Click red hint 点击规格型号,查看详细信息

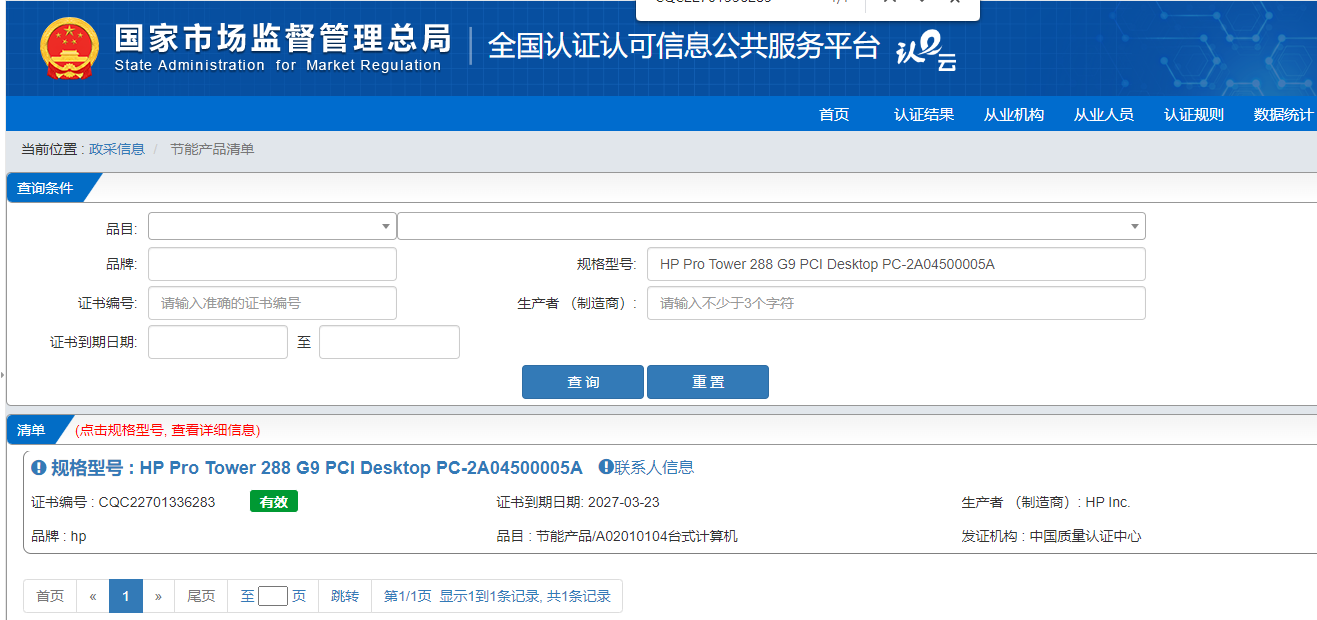click(168, 430)
